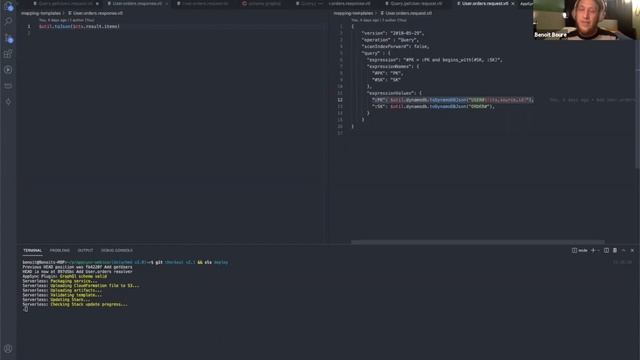
Task: Add a new terminal with plus icon
Action: click(593, 250)
